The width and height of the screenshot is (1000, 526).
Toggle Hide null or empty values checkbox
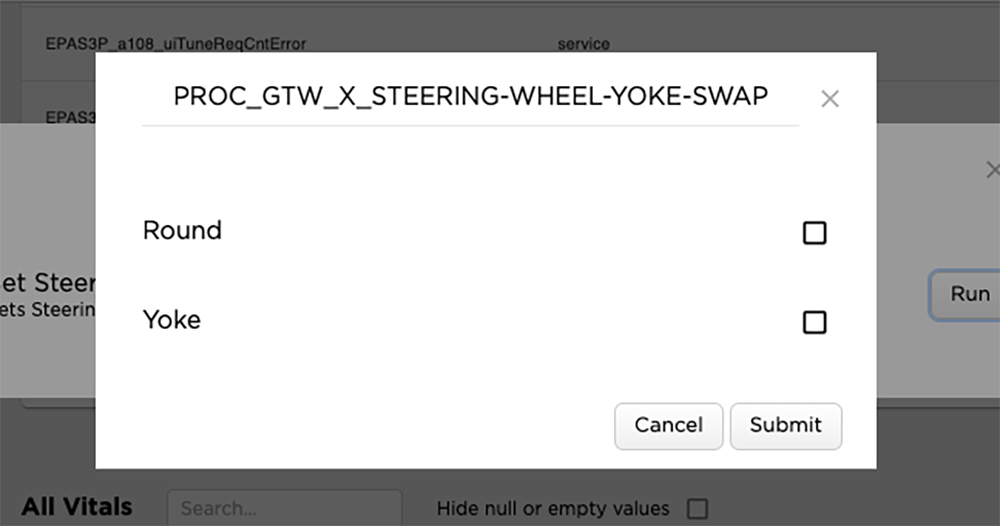click(x=697, y=509)
